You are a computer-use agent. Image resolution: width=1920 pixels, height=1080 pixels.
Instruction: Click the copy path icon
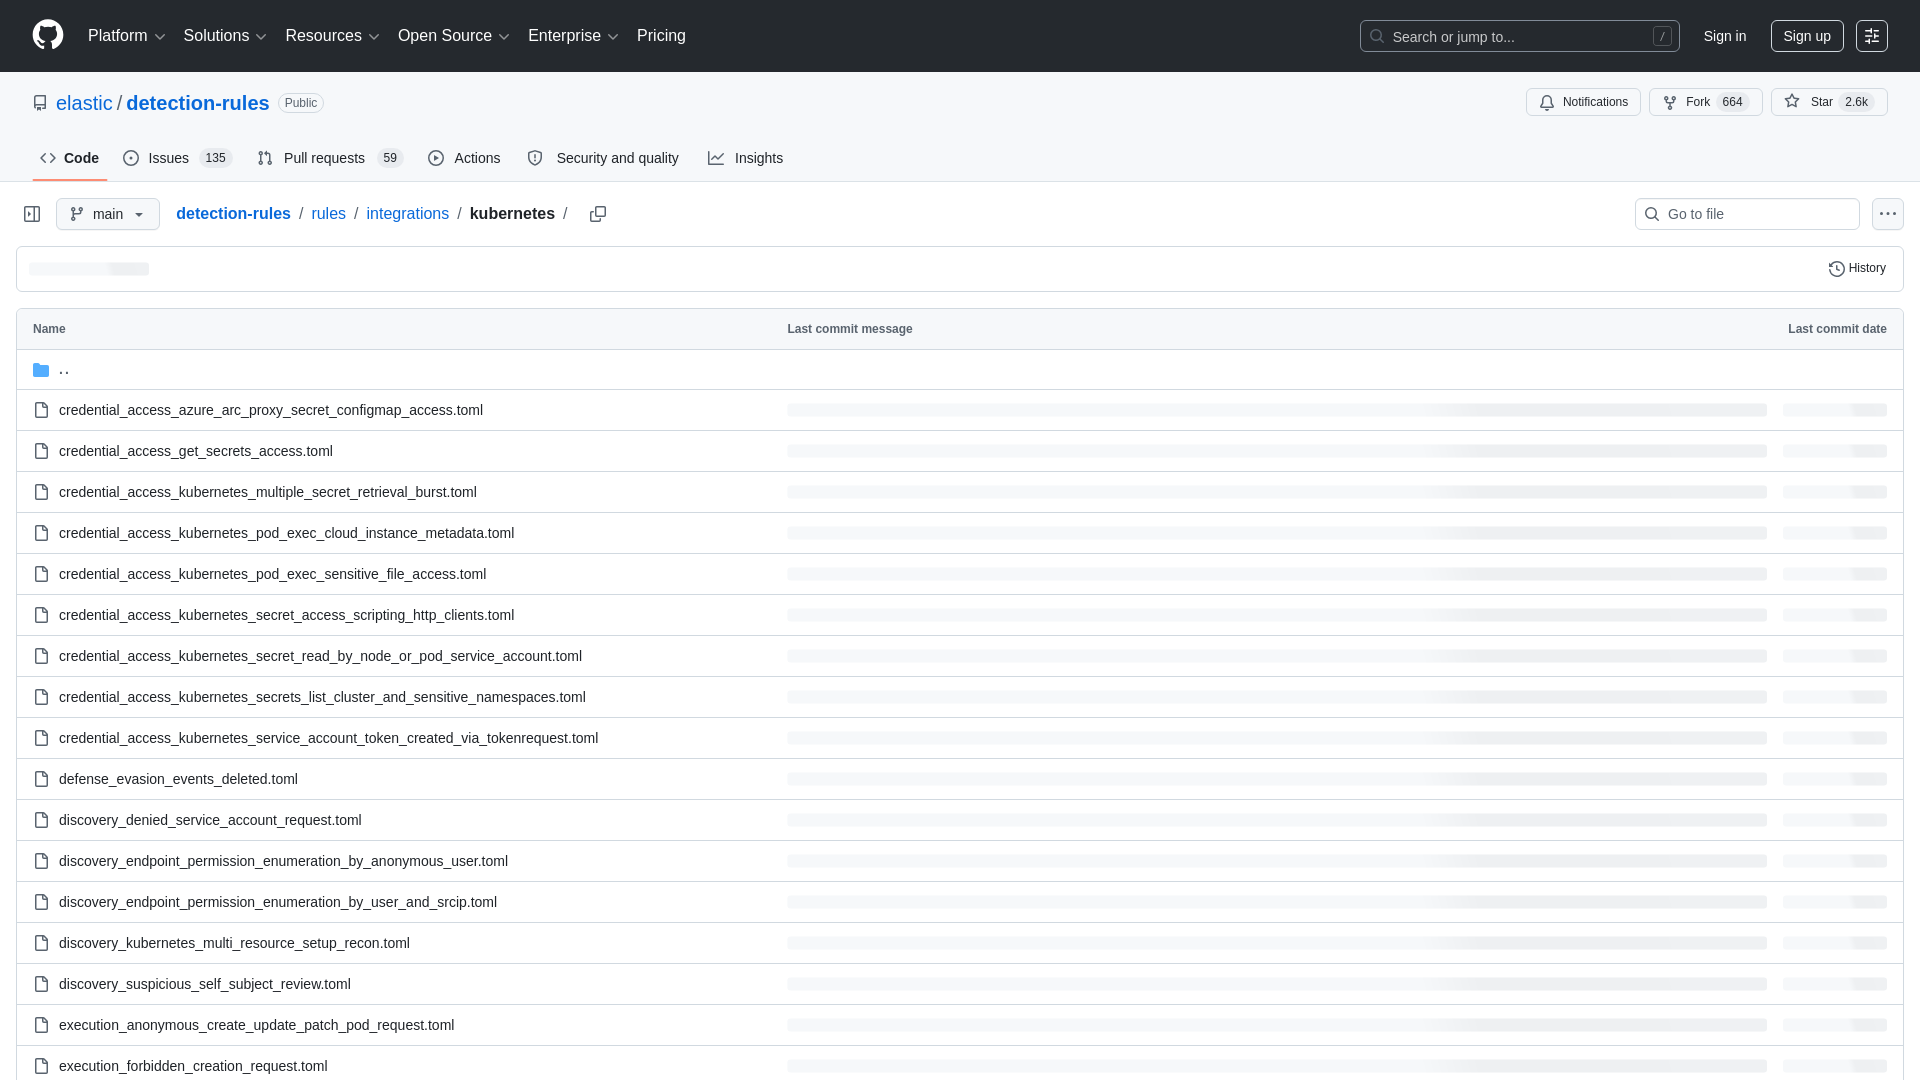click(x=598, y=214)
